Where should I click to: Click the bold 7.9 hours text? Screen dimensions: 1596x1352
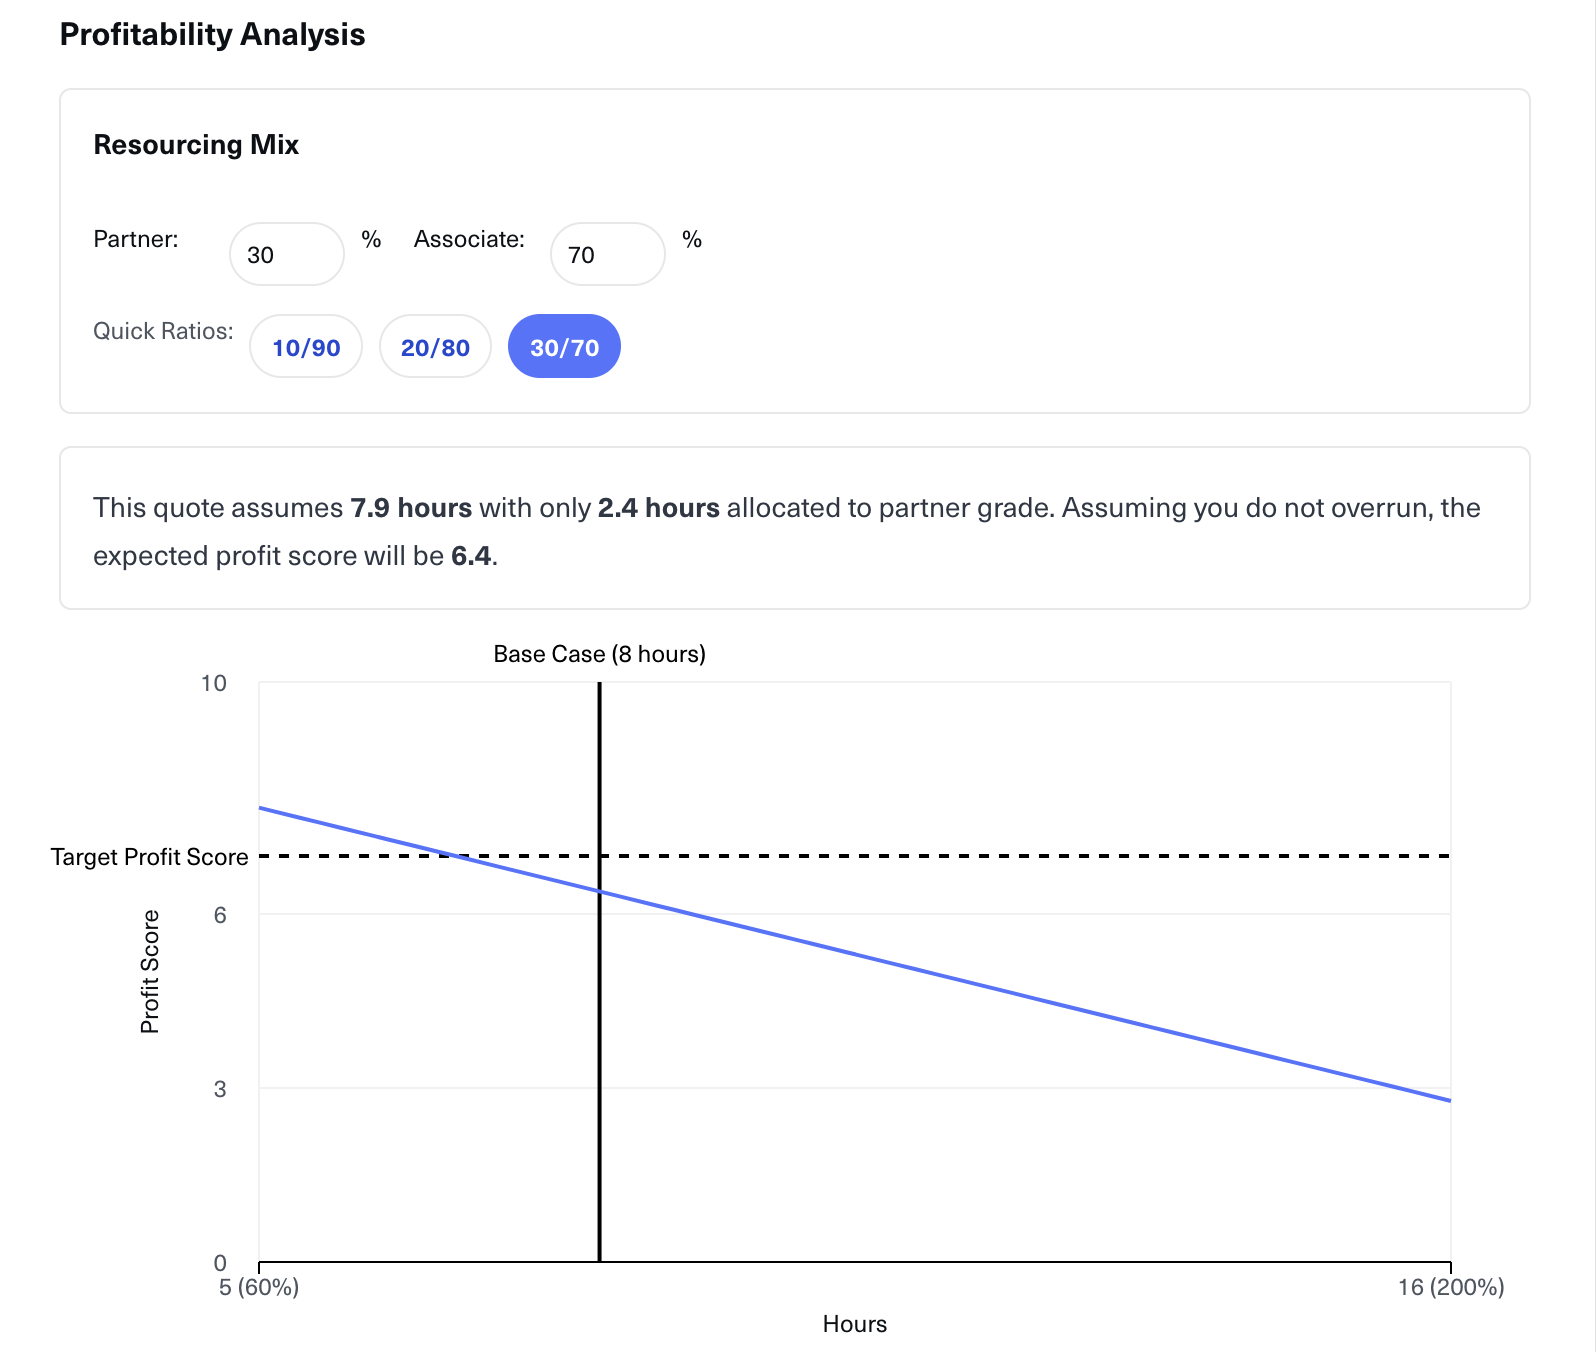(x=411, y=508)
